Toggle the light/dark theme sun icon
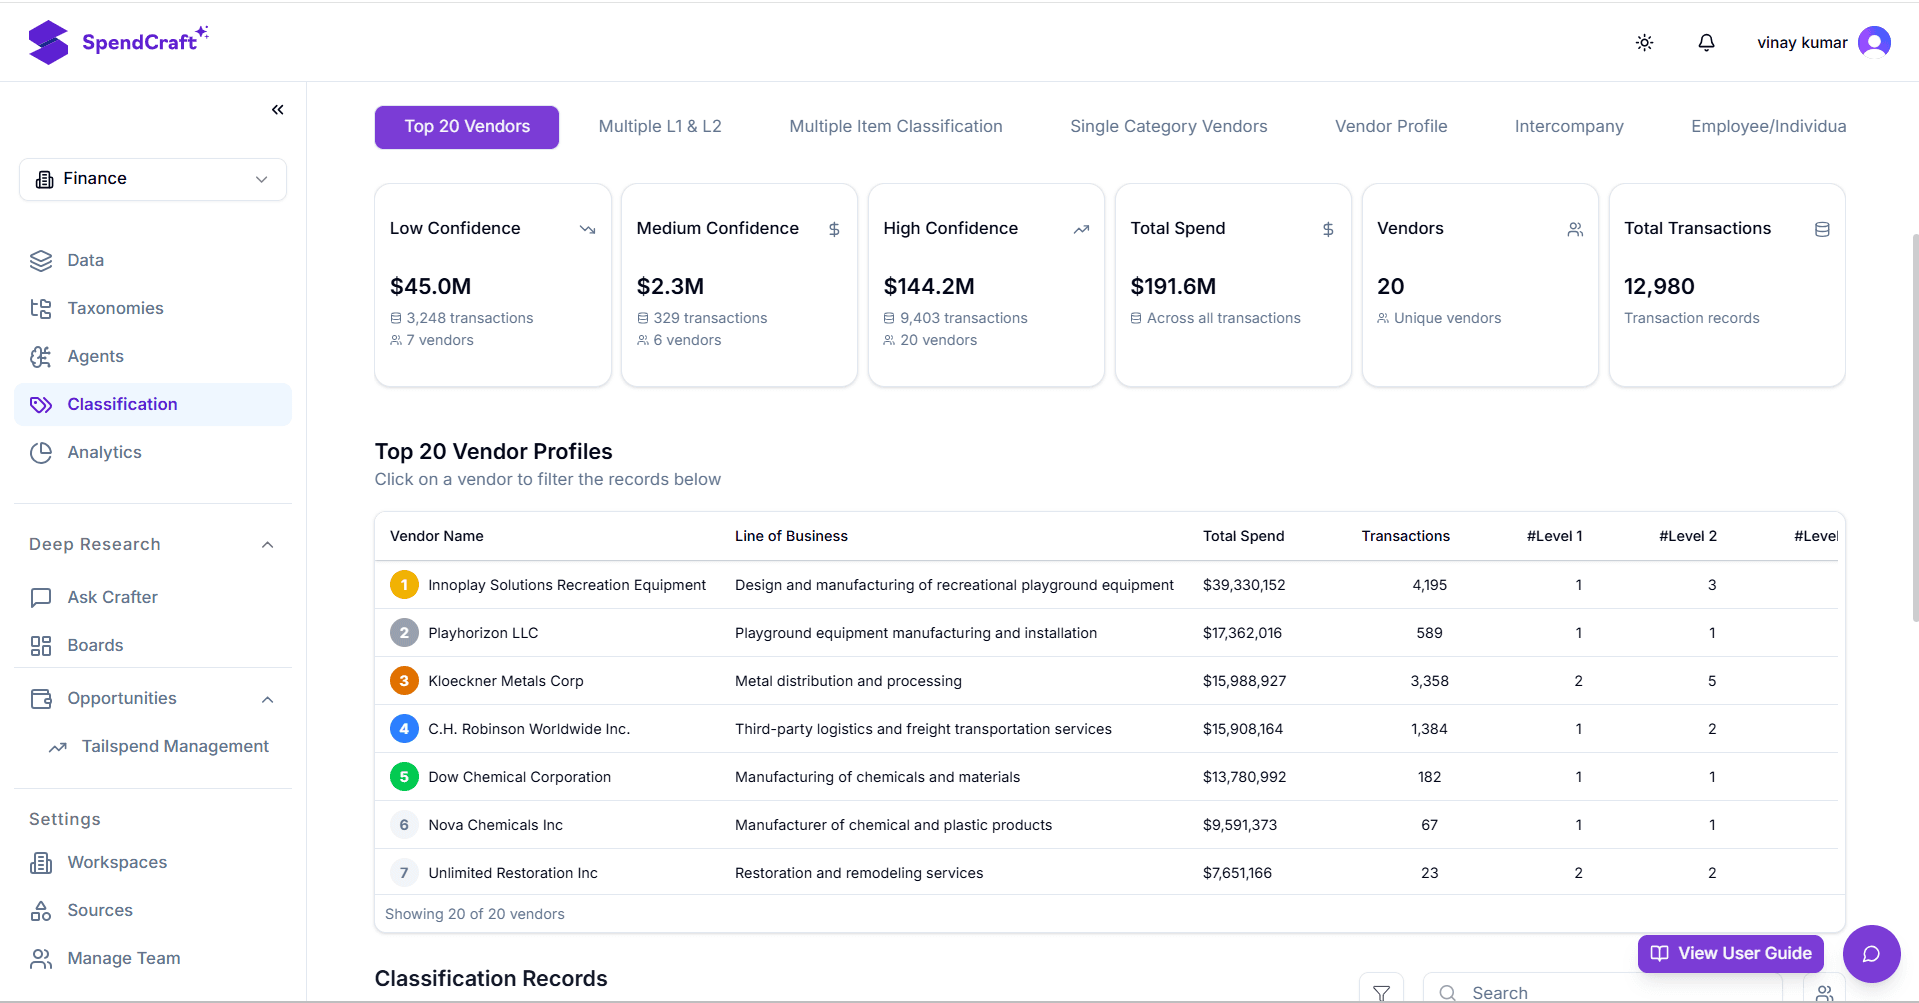The image size is (1919, 1003). [1644, 43]
